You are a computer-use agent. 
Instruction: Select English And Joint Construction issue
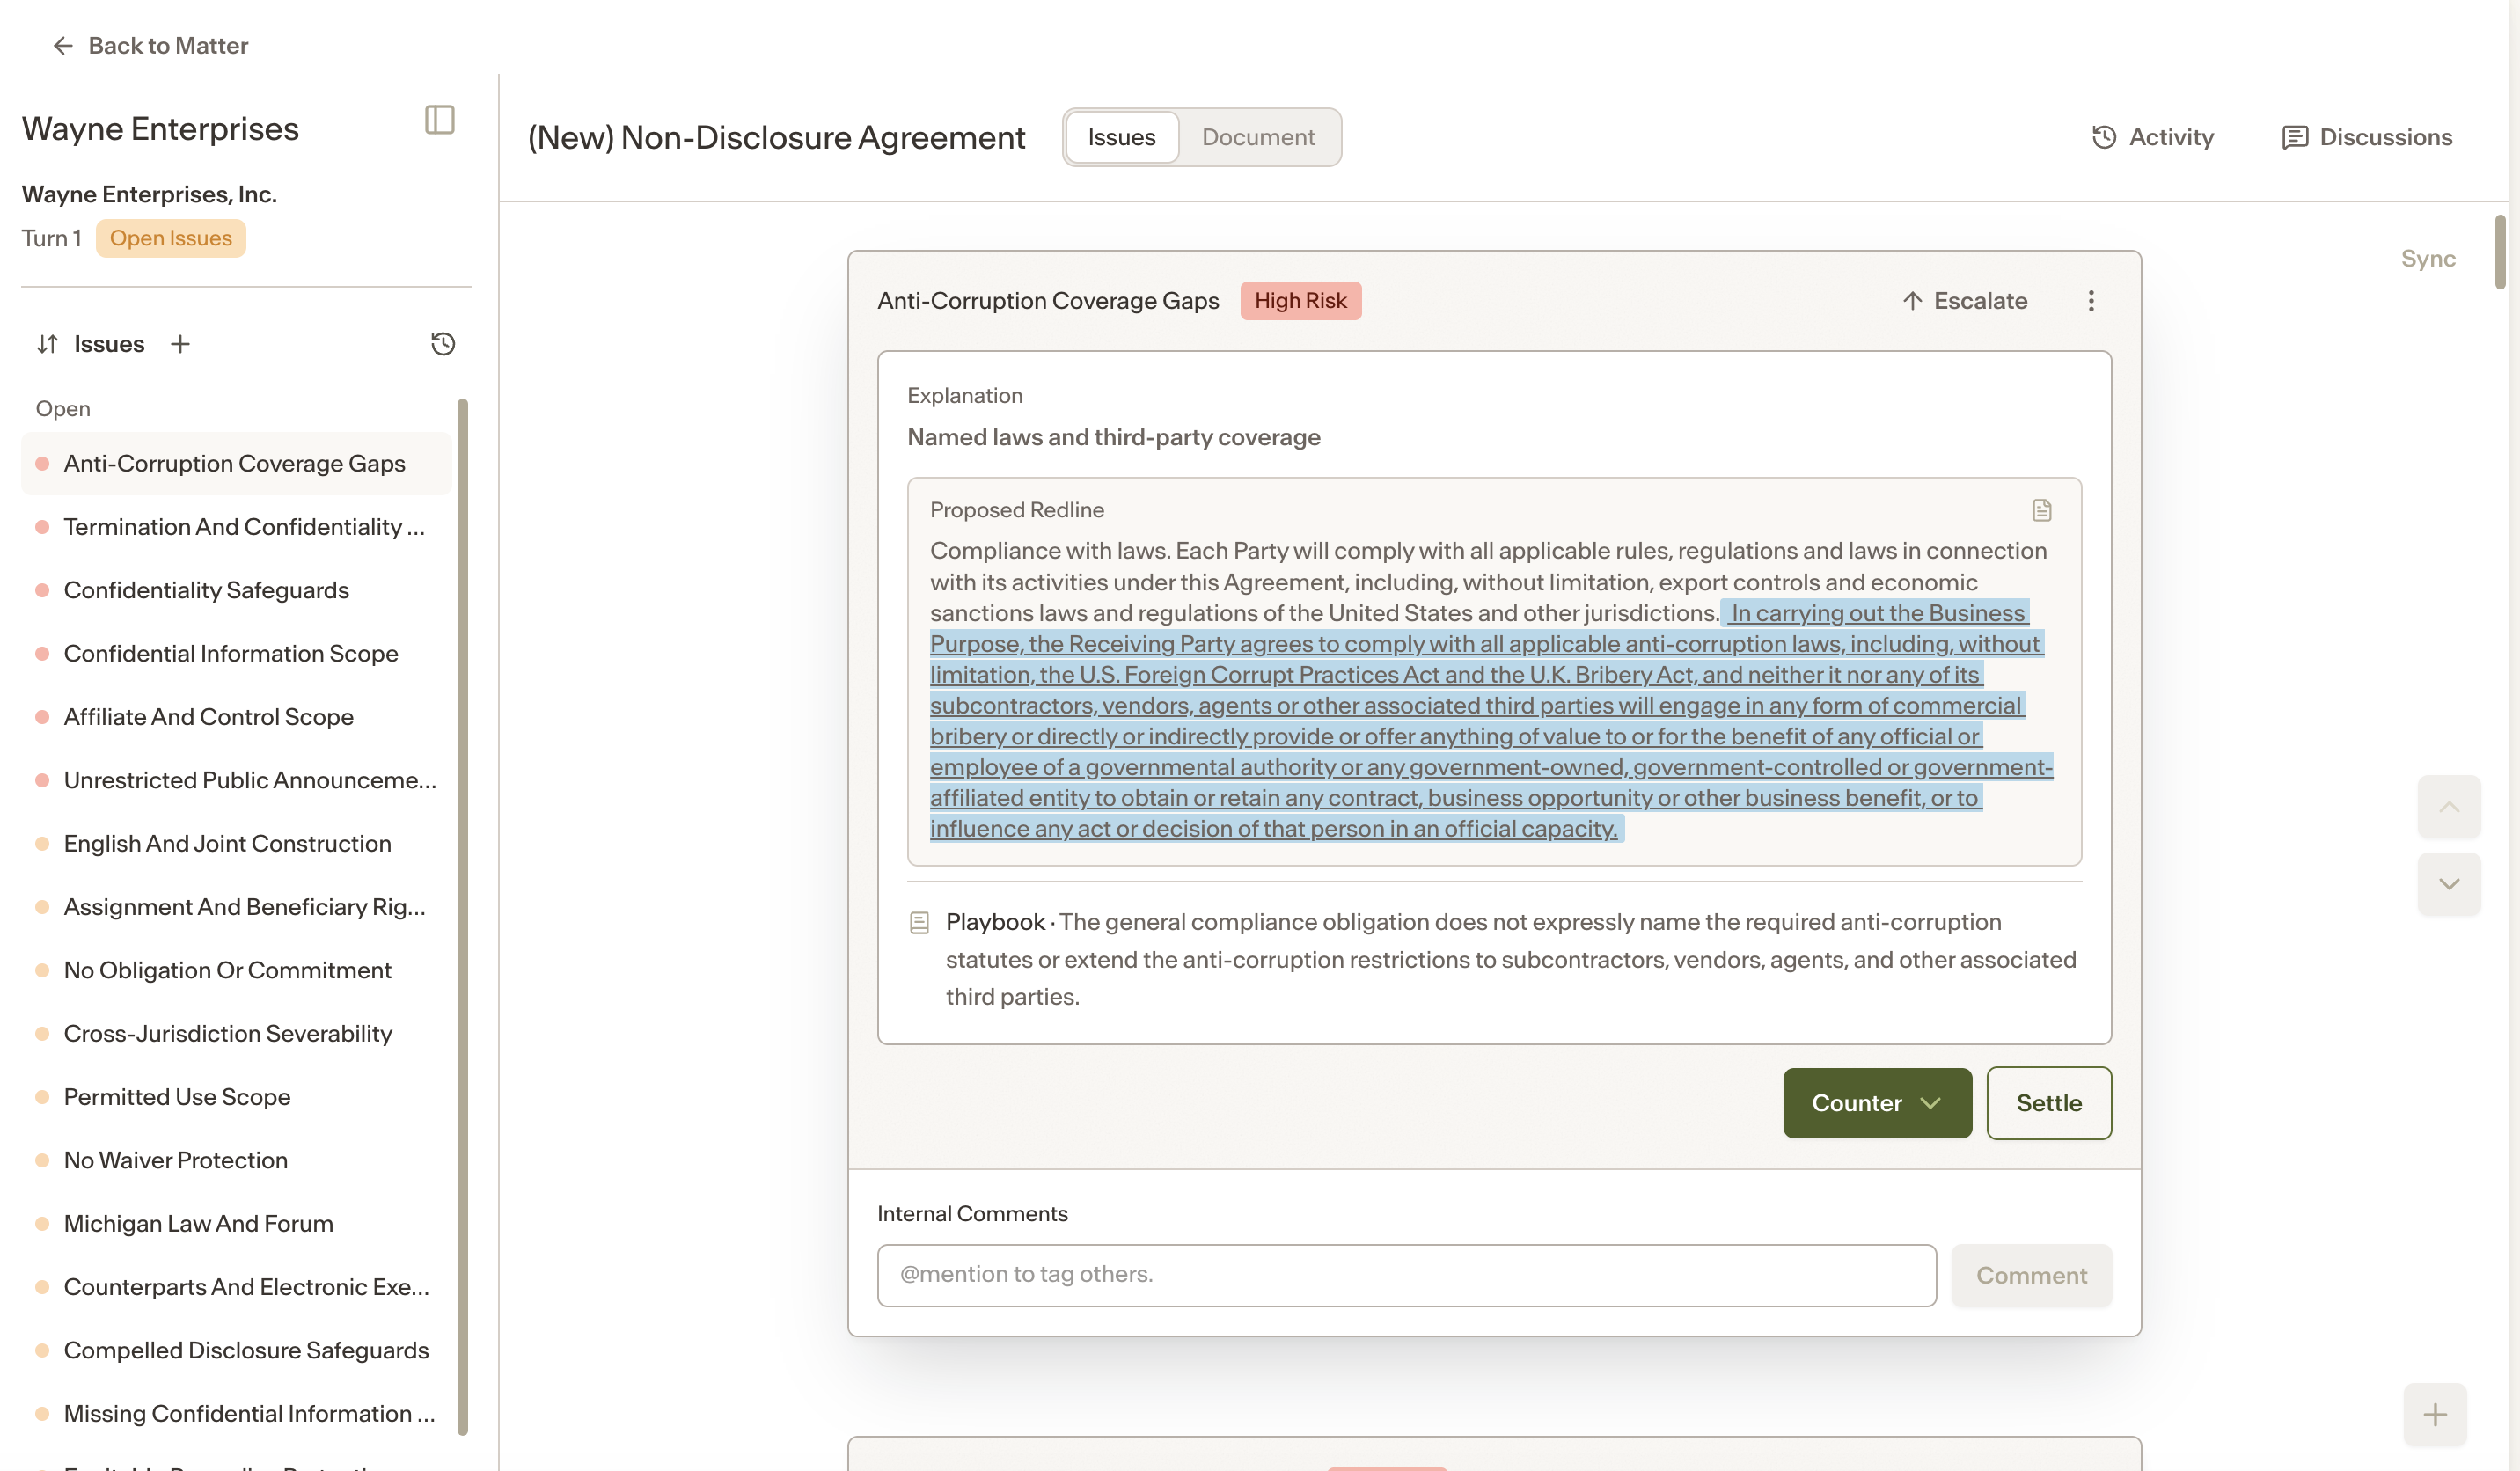click(235, 843)
